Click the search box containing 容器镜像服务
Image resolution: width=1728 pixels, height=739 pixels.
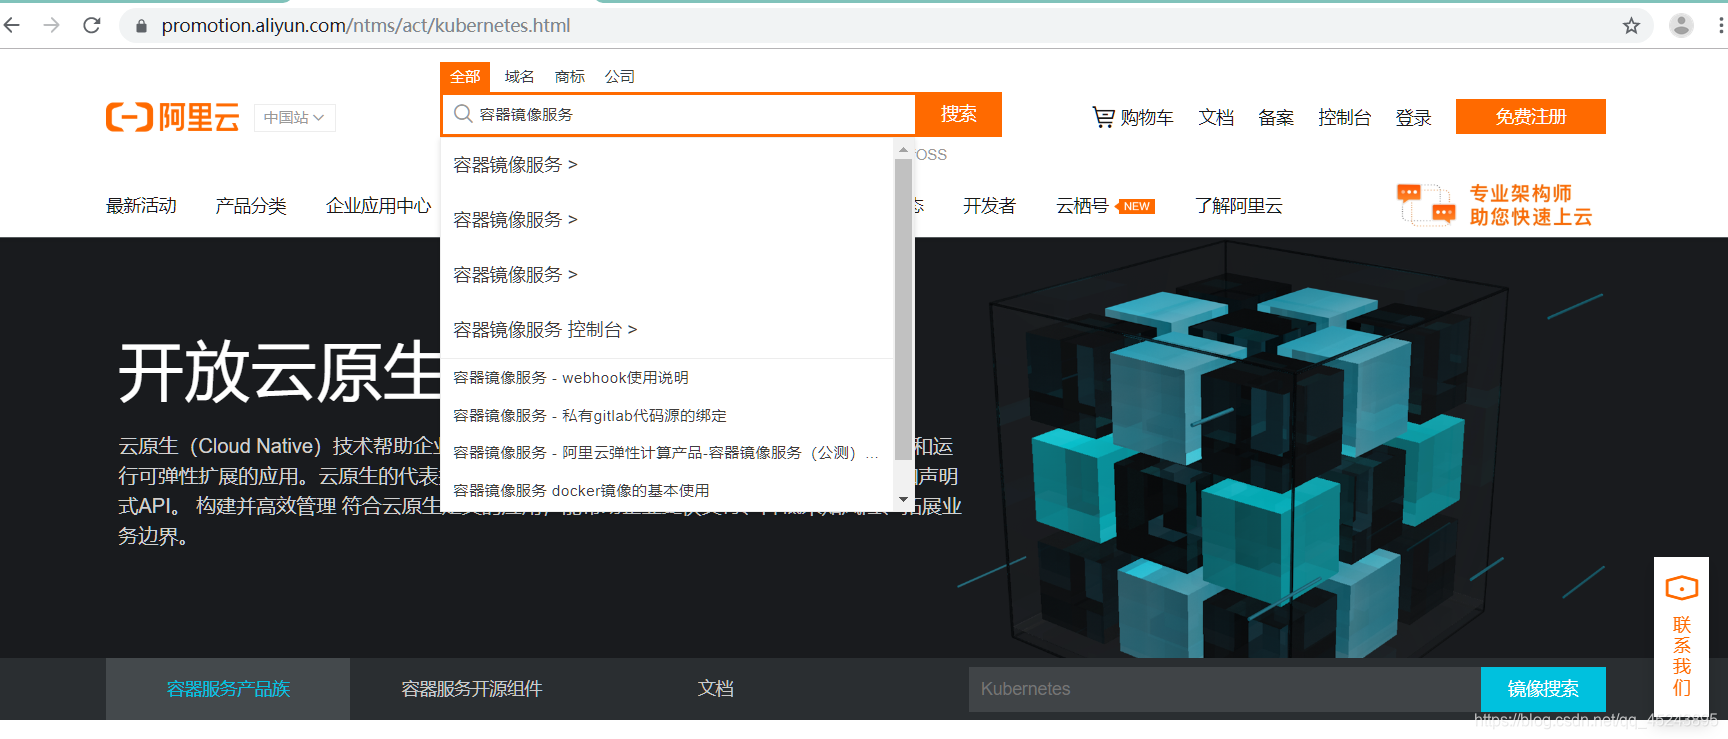click(679, 114)
